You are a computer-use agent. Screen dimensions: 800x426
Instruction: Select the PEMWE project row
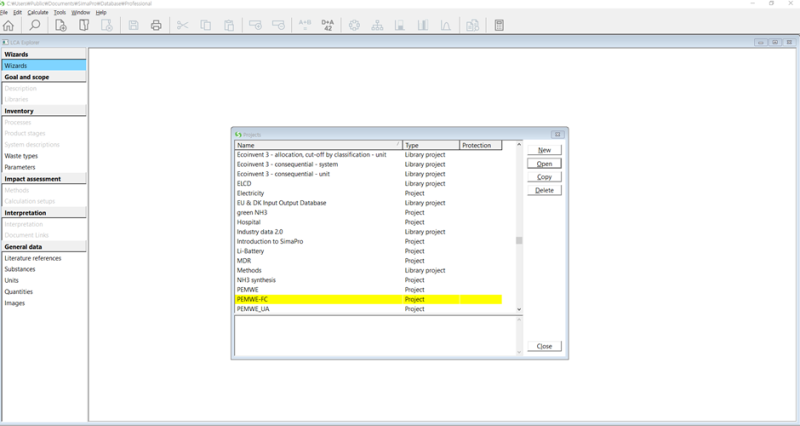tap(368, 290)
